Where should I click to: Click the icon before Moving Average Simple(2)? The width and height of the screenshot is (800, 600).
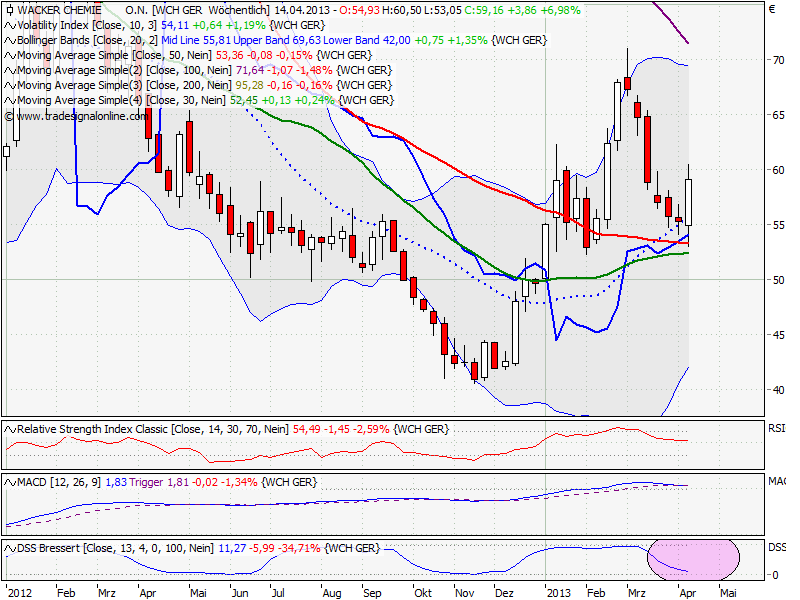[10, 70]
